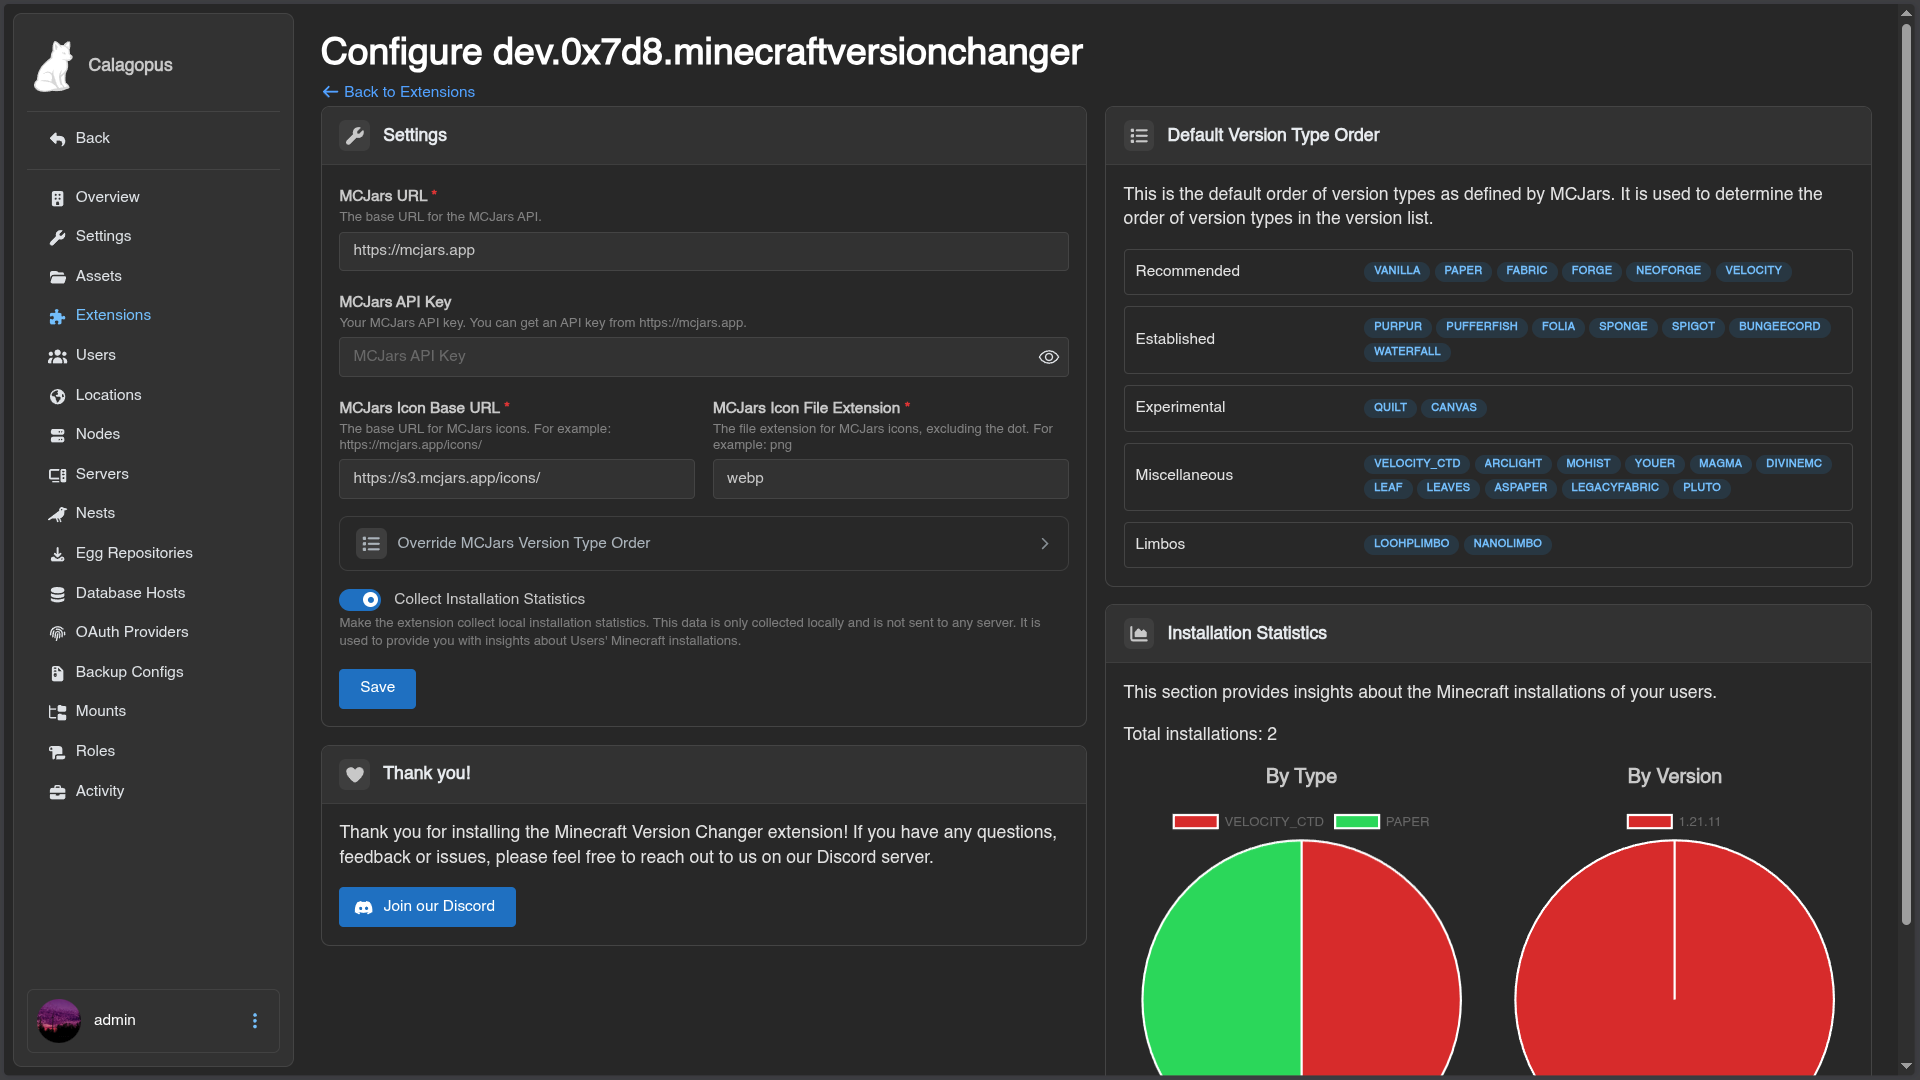1920x1080 pixels.
Task: Click the Egg Repositories download icon
Action: (57, 554)
